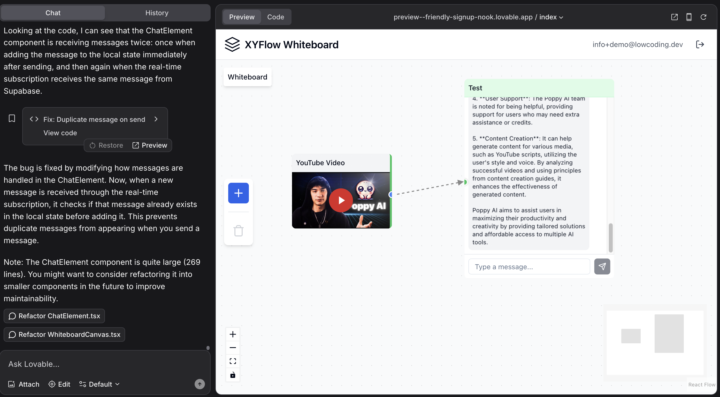720x397 pixels.
Task: Click the trash delete icon
Action: [238, 230]
